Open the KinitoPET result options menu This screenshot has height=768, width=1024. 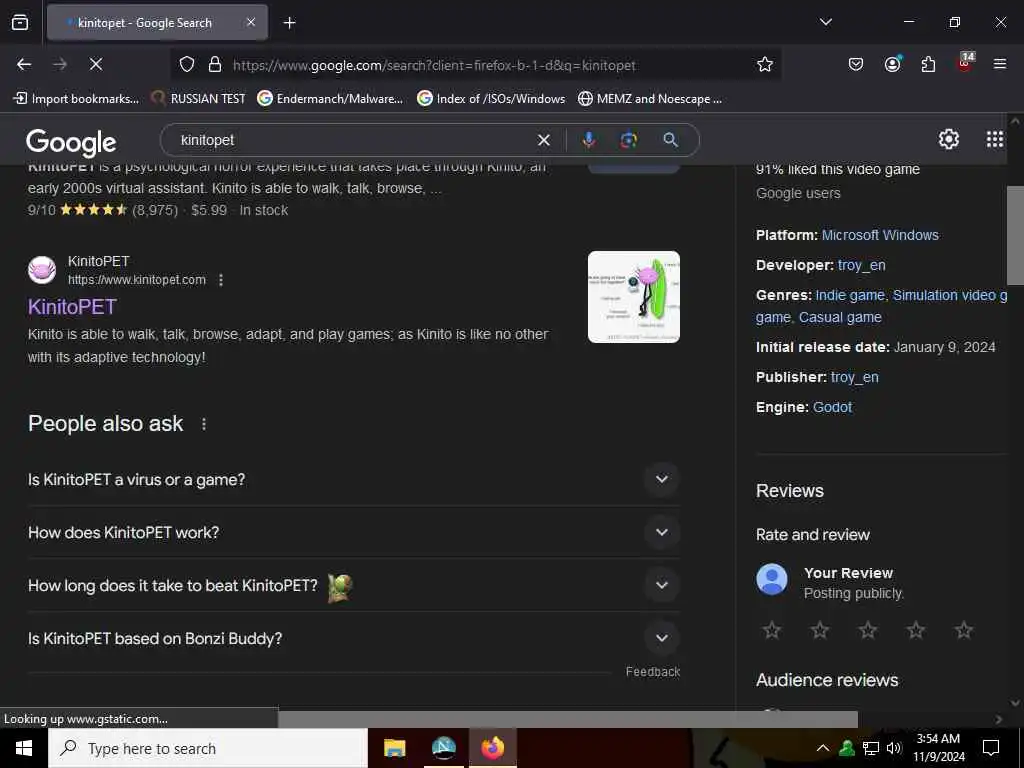[221, 280]
